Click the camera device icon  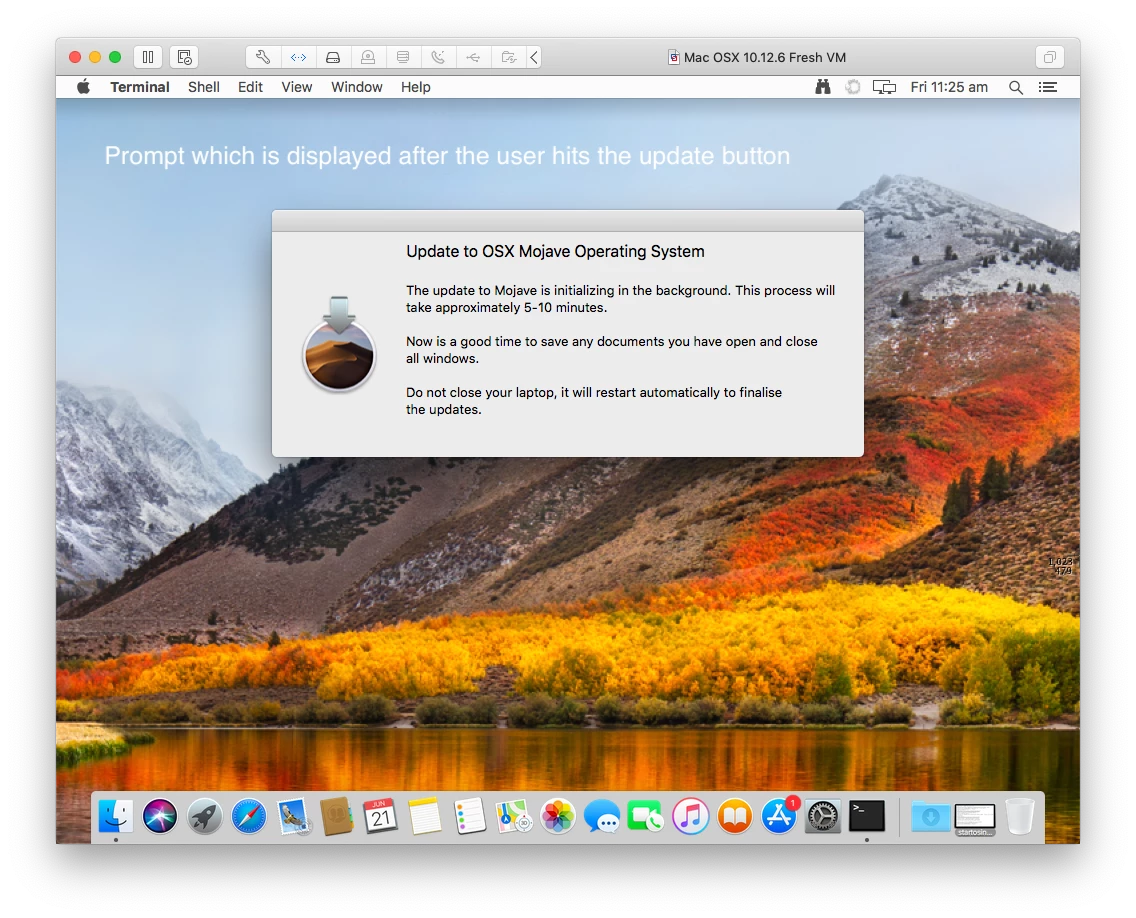pos(368,57)
